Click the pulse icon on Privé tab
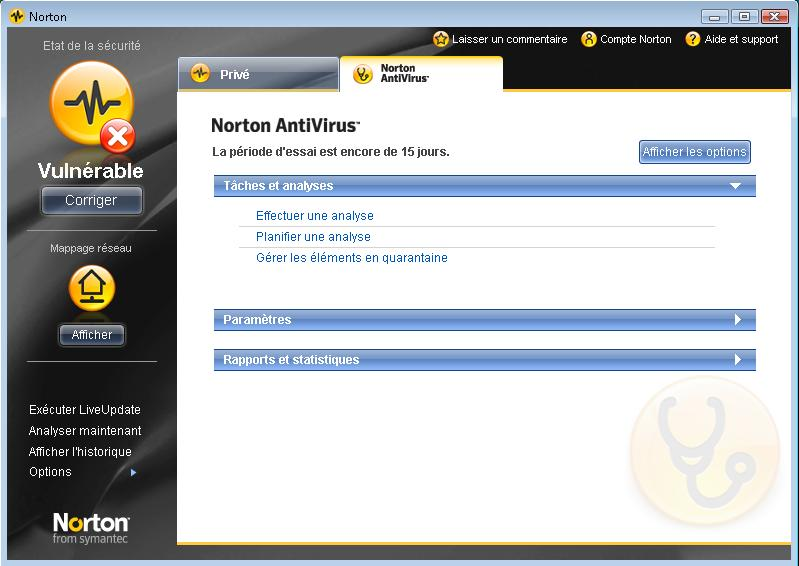799x566 pixels. (200, 74)
